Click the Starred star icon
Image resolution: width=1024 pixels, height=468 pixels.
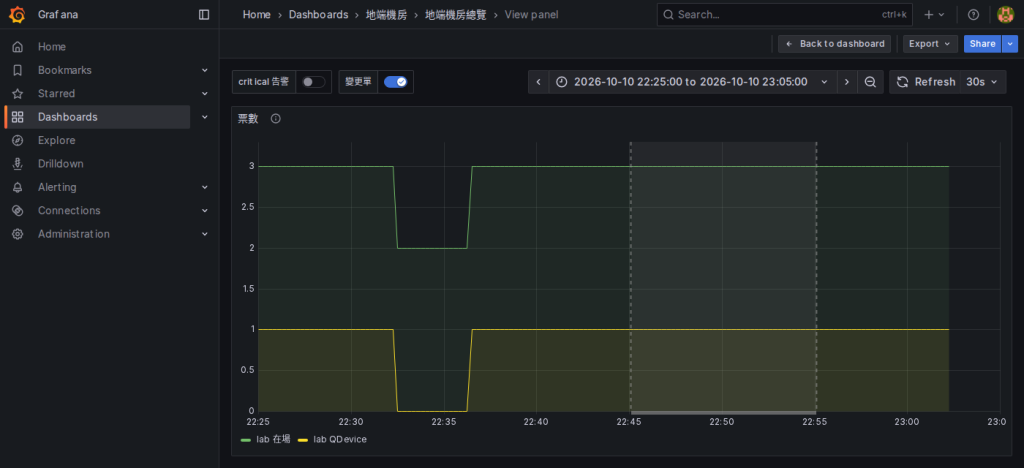18,94
